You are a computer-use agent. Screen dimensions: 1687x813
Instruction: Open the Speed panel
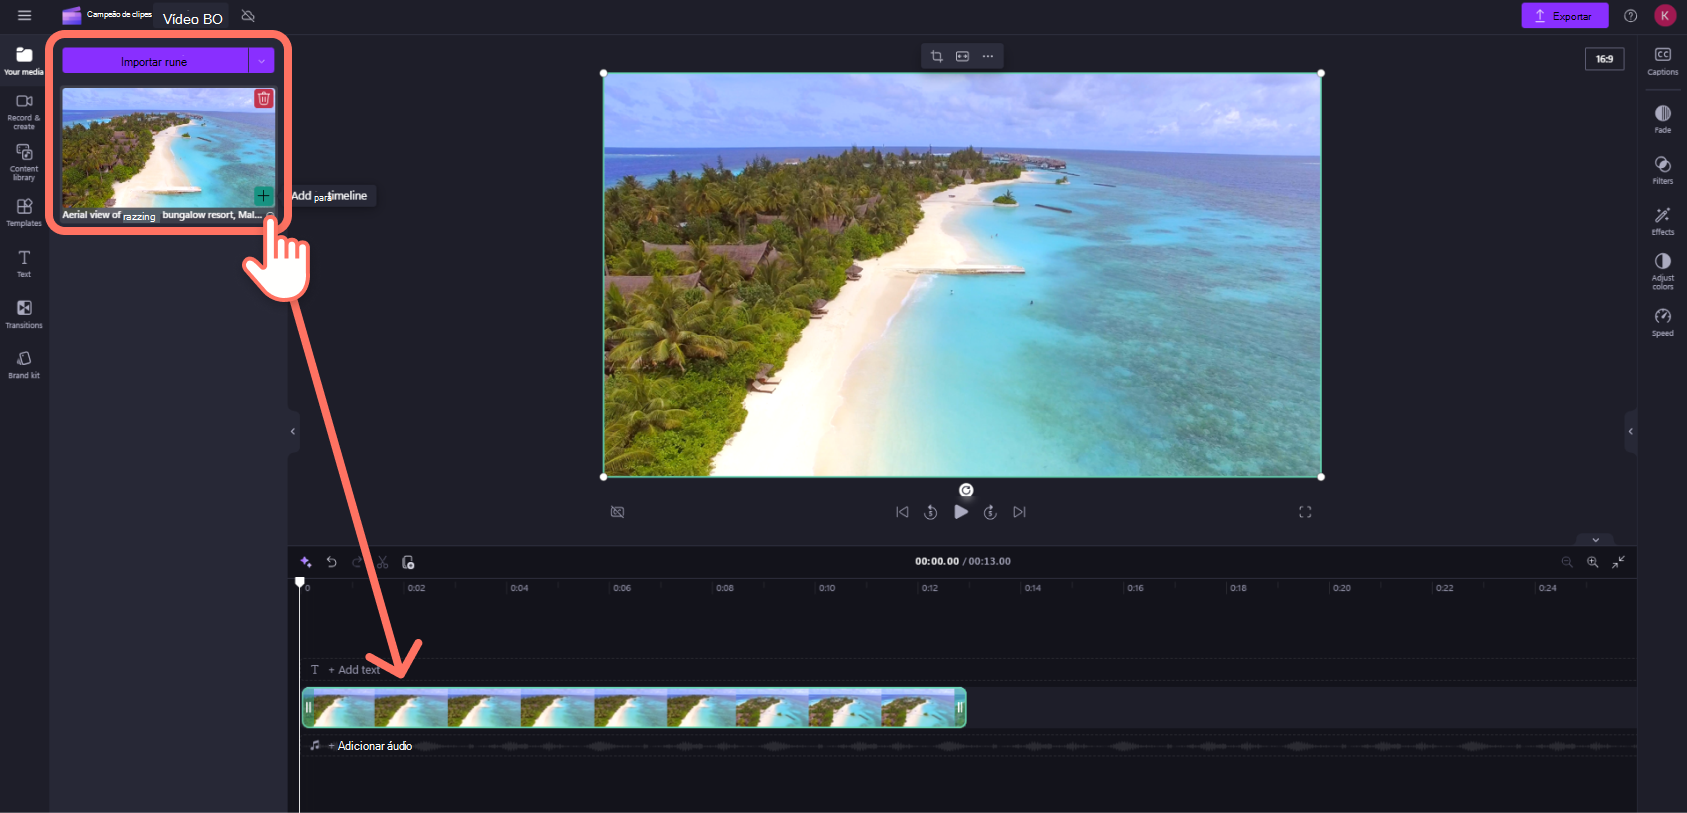click(x=1663, y=322)
